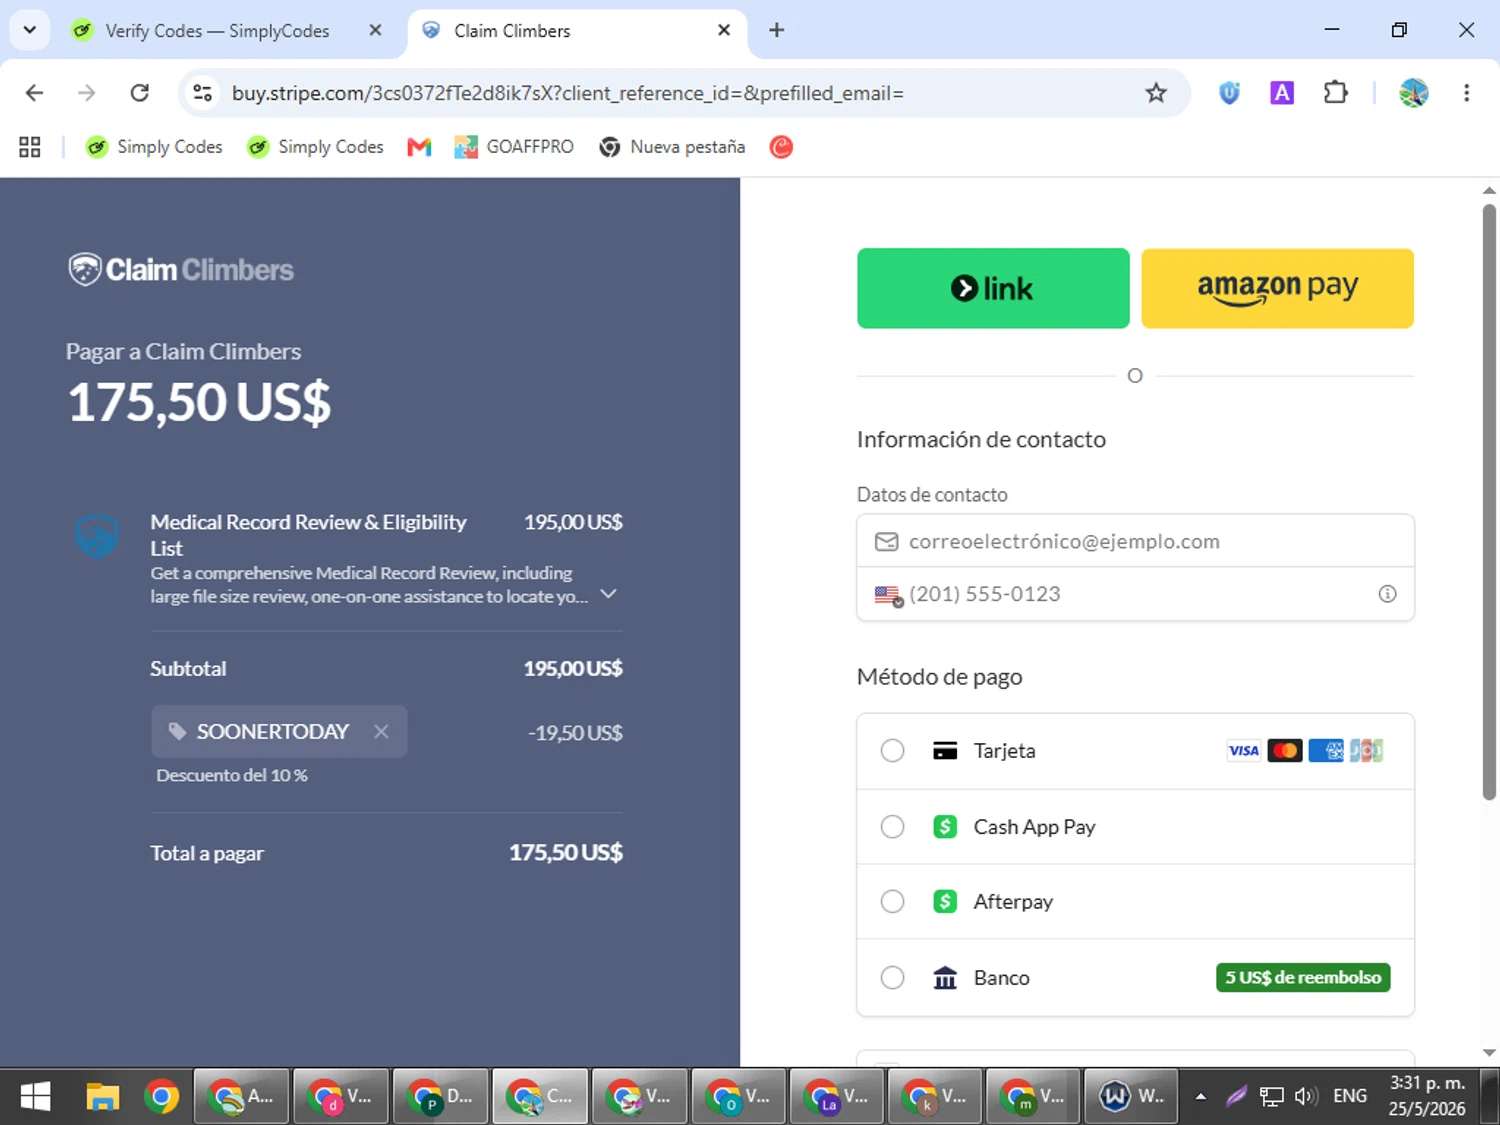Open the red circular bookmark icon

[x=781, y=147]
